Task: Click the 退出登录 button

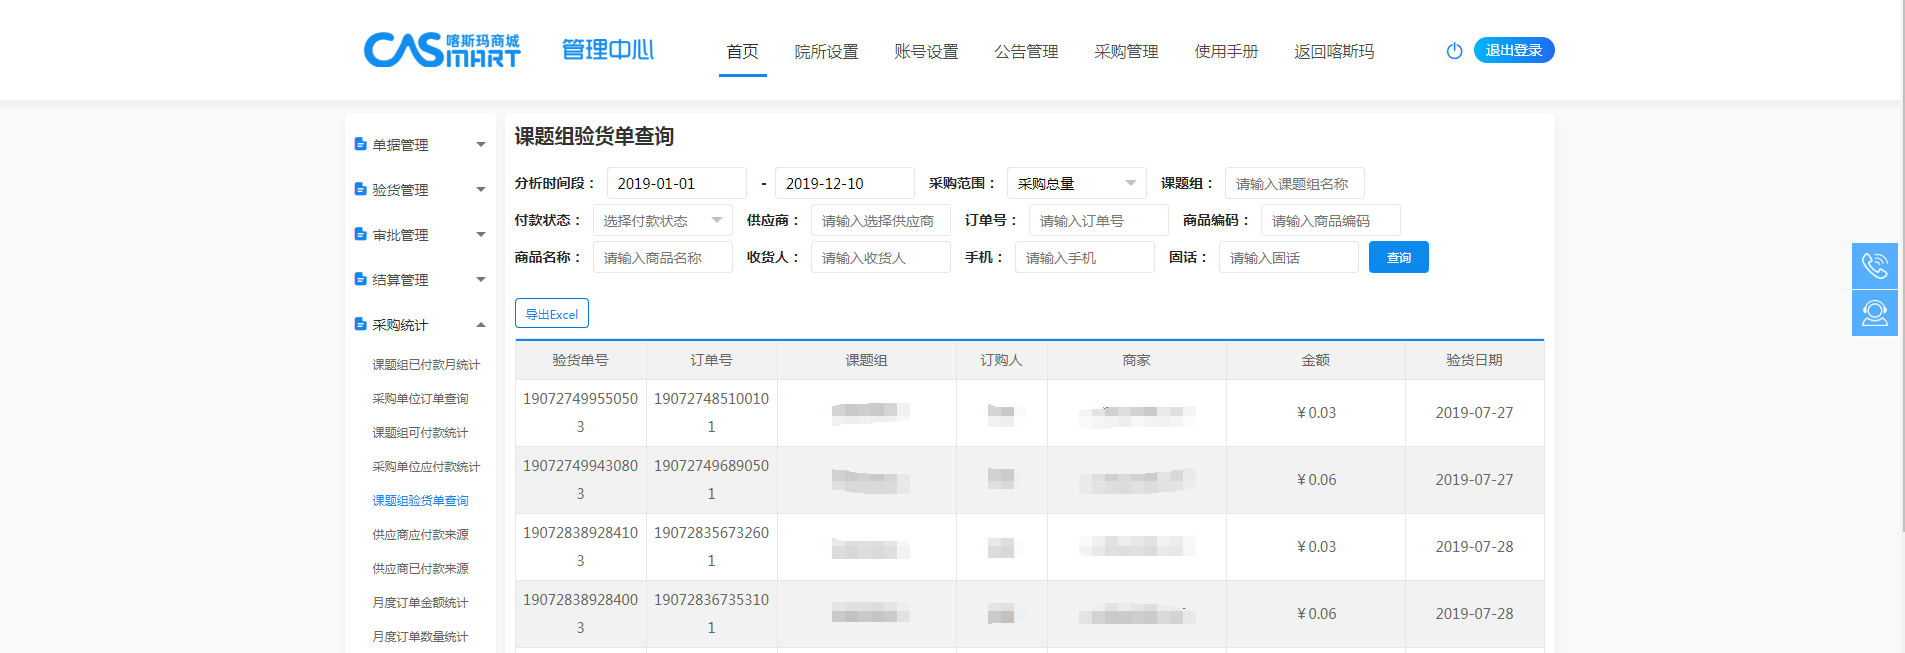Action: [1513, 50]
